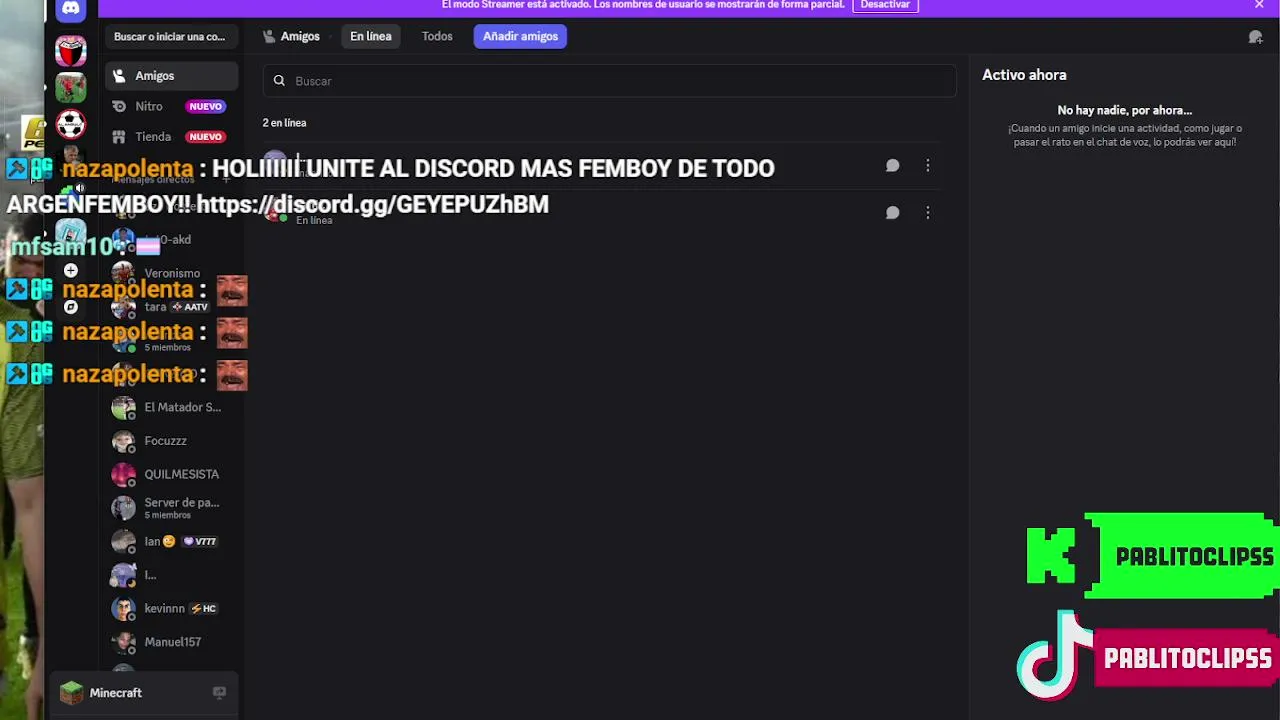The image size is (1280, 720).
Task: Open the Nitro sidebar entry
Action: [172, 106]
